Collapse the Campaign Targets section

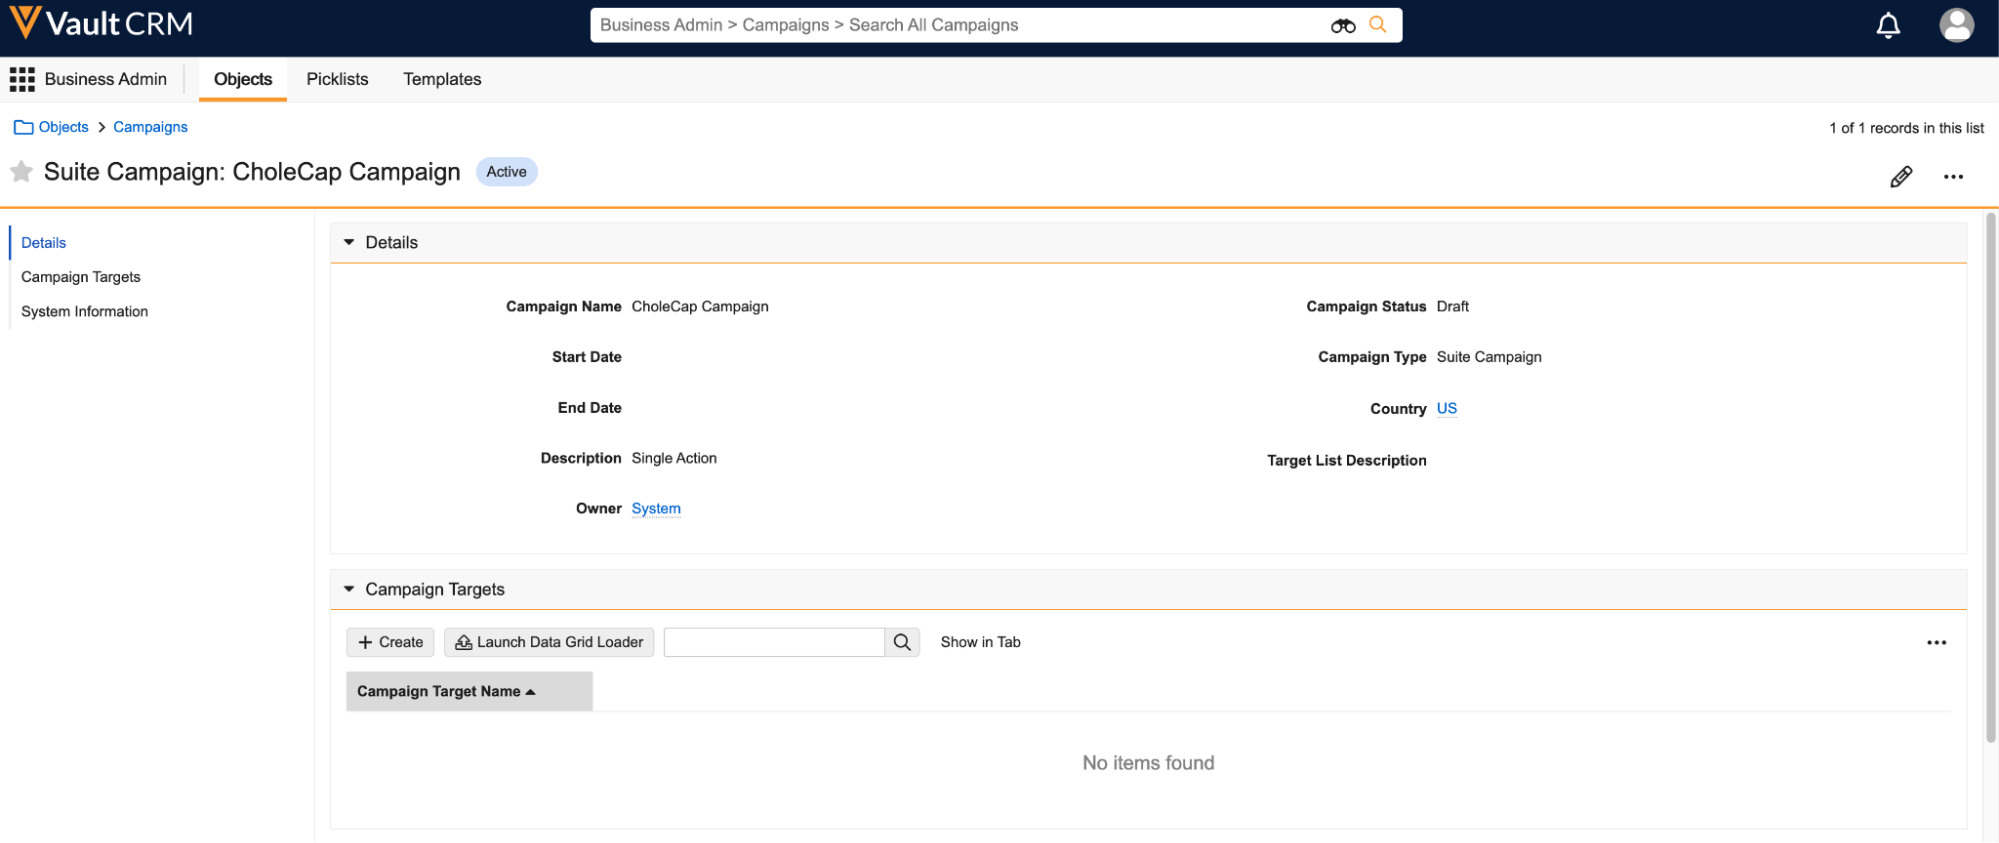pyautogui.click(x=349, y=589)
